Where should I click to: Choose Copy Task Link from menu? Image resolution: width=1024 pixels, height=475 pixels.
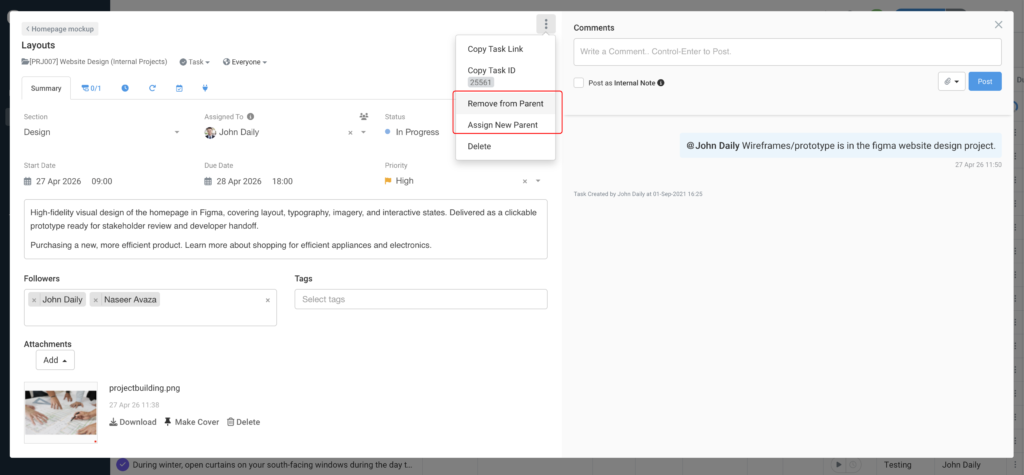[495, 49]
